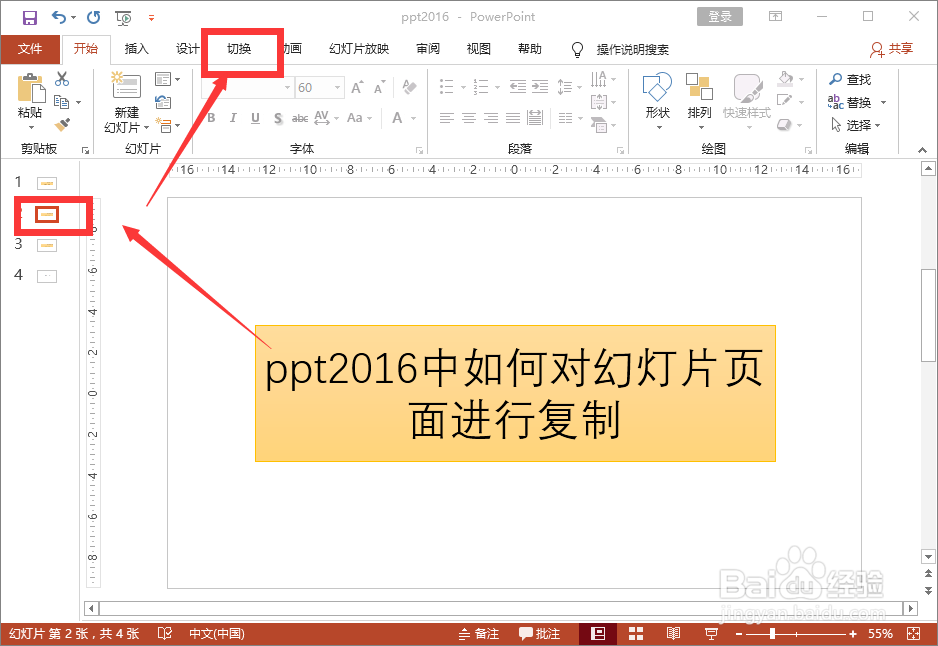The image size is (938, 646).
Task: Expand Paragraph dialog launcher
Action: 620,150
